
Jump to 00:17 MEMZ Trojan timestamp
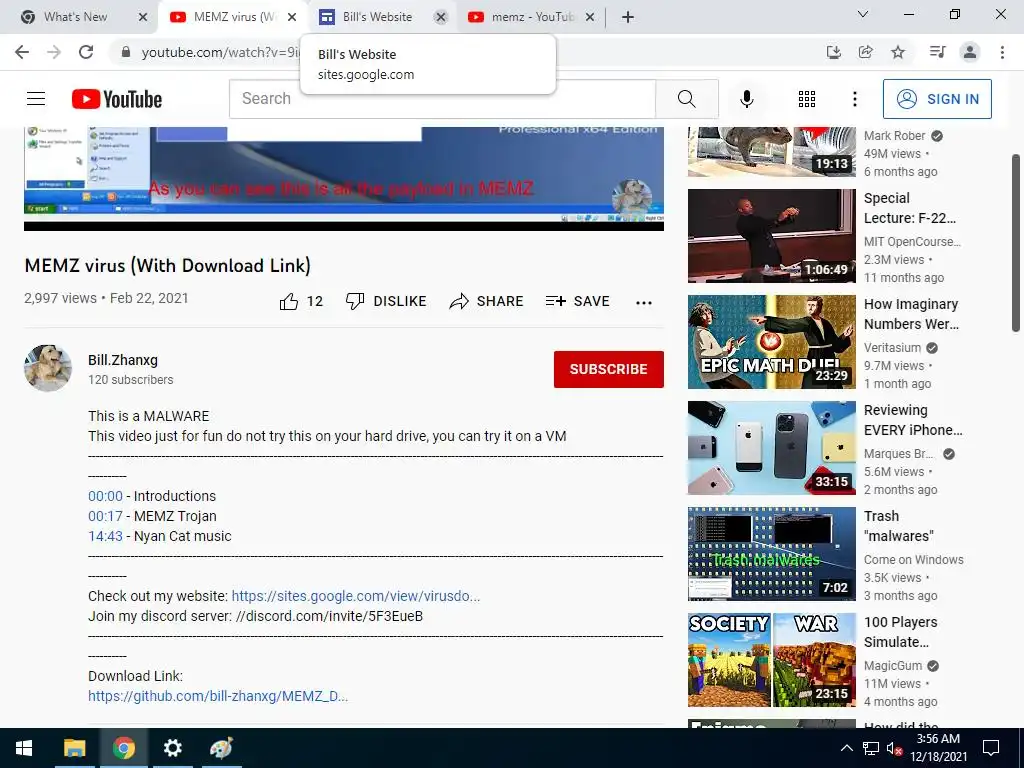click(x=106, y=516)
